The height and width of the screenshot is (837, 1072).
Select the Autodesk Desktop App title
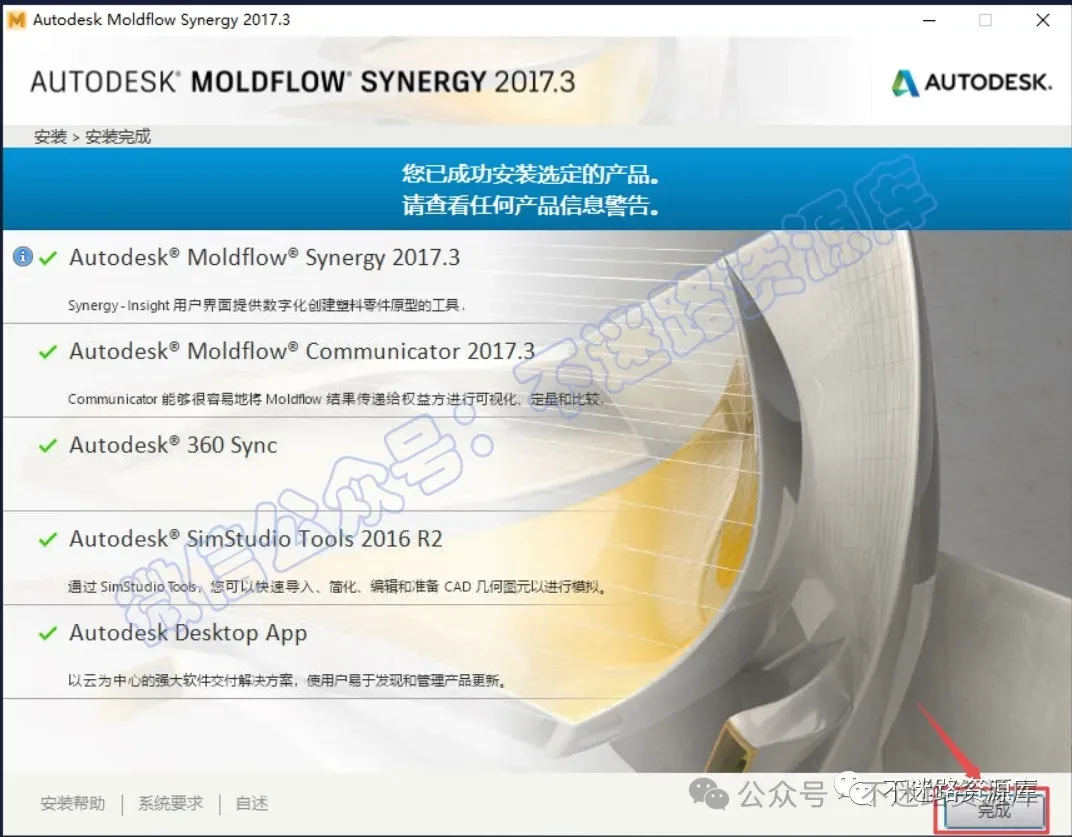[188, 633]
